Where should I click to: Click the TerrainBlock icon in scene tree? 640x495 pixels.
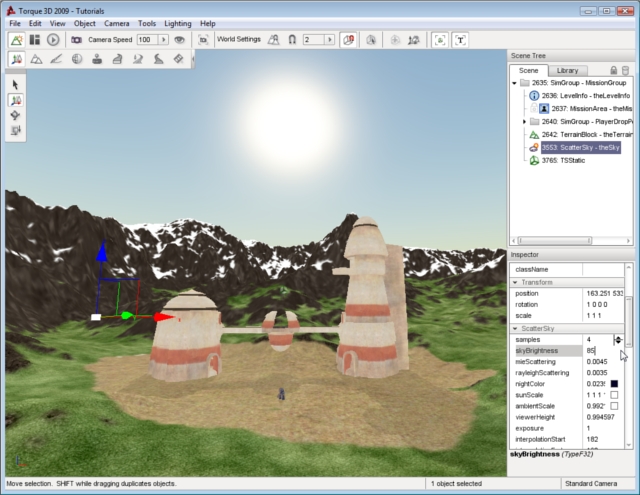(535, 134)
